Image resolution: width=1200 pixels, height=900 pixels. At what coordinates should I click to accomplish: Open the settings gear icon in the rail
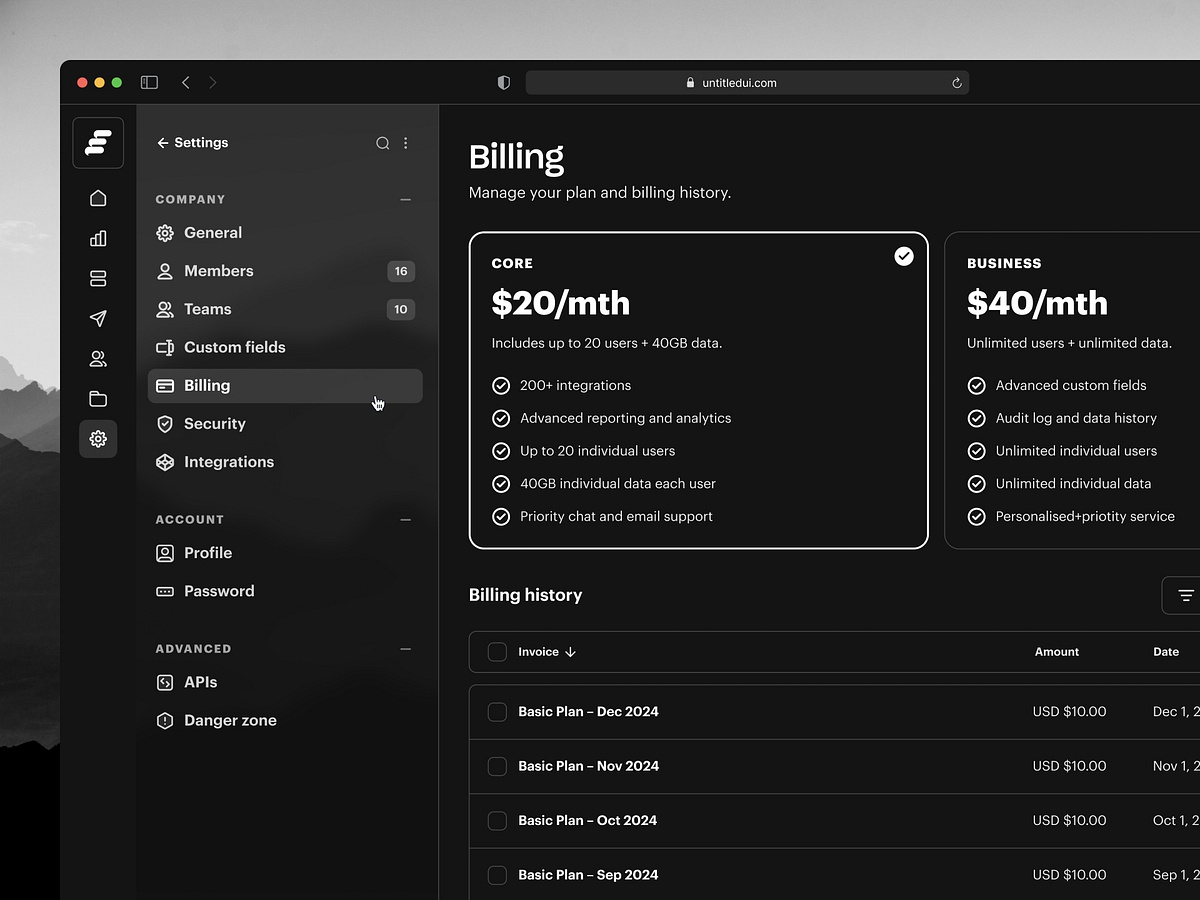(x=97, y=438)
